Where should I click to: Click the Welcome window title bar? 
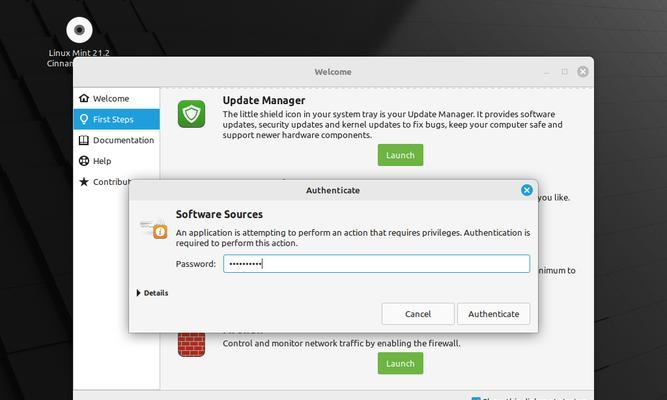tap(333, 72)
